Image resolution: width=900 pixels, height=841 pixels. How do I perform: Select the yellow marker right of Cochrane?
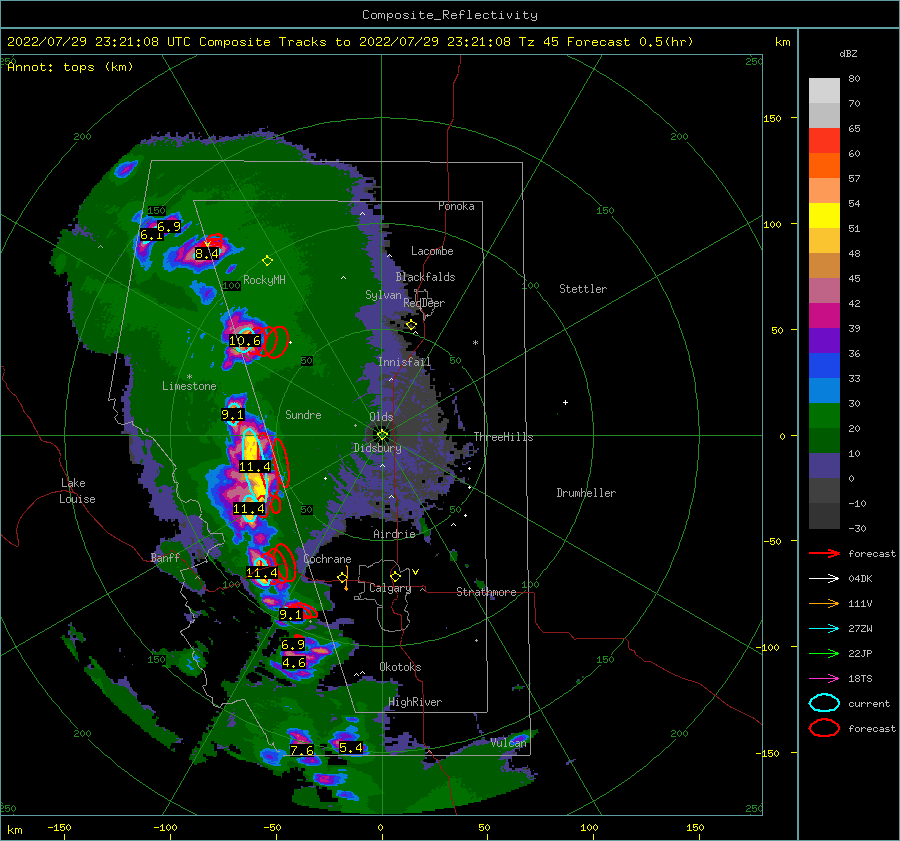[x=343, y=578]
